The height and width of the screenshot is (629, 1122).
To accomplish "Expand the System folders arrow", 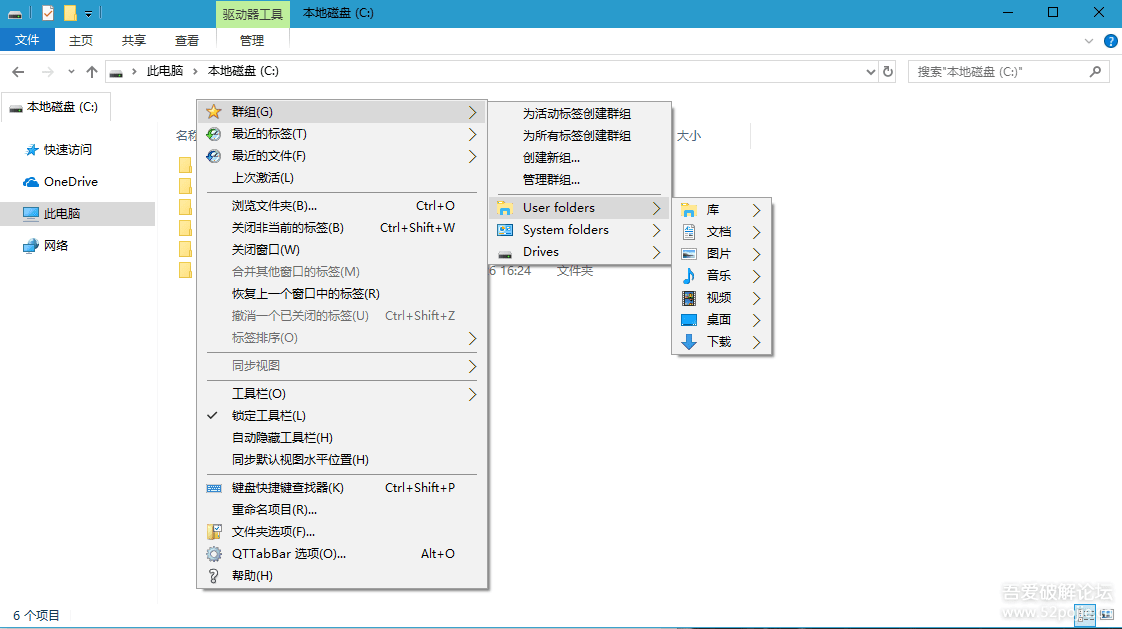I will (656, 230).
